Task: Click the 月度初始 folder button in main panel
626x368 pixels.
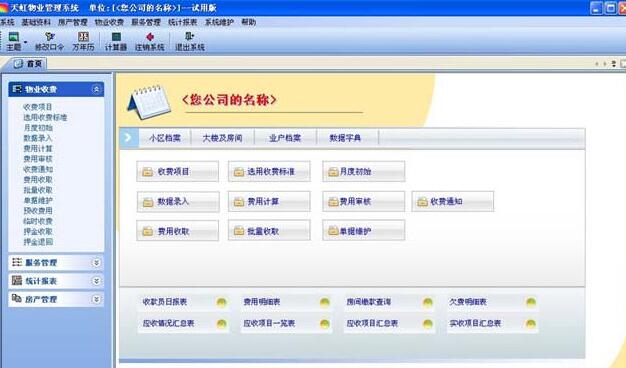Action: [x=364, y=172]
